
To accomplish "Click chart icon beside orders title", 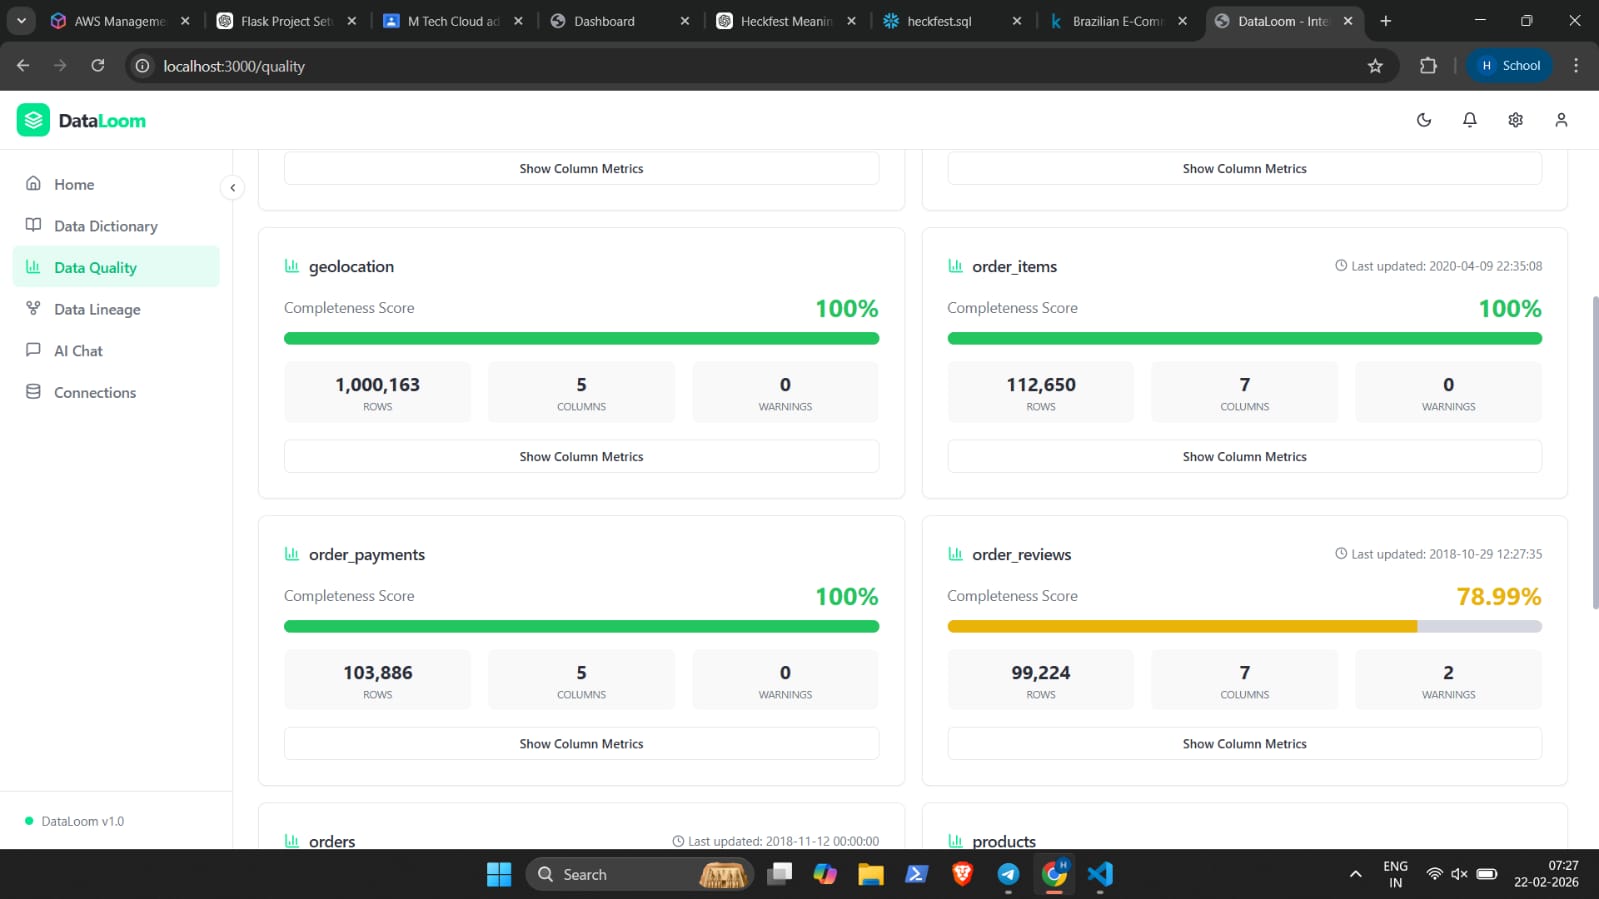I will coord(292,841).
